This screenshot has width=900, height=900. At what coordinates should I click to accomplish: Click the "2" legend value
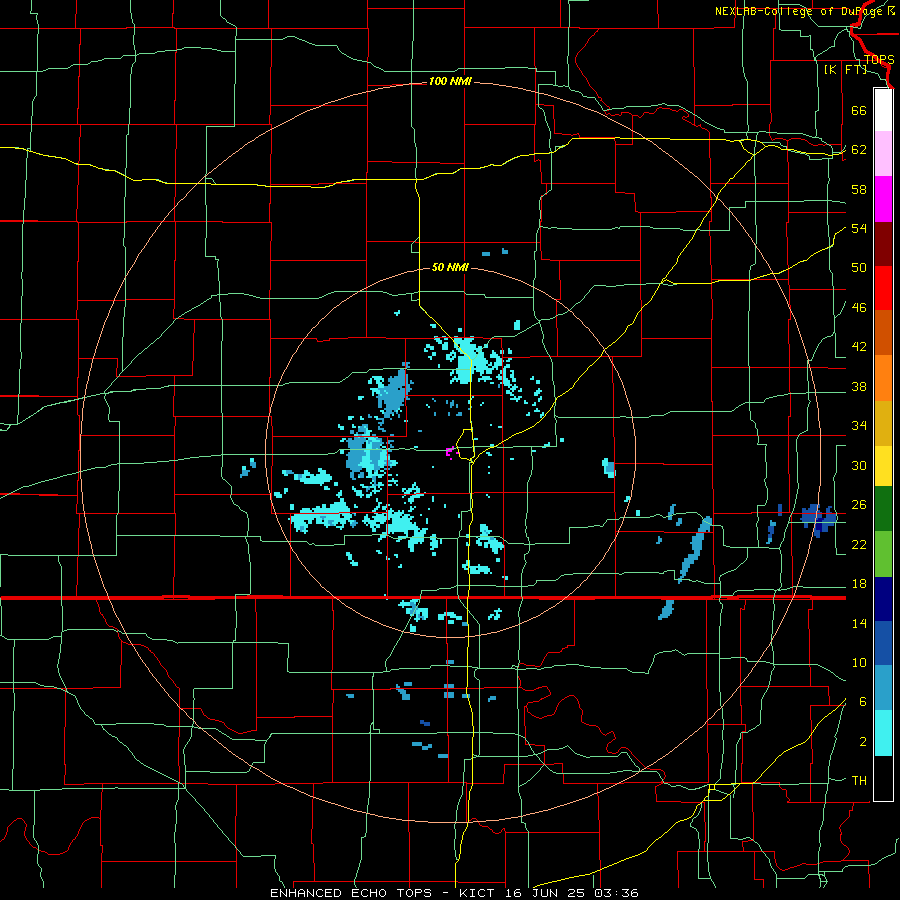[862, 742]
